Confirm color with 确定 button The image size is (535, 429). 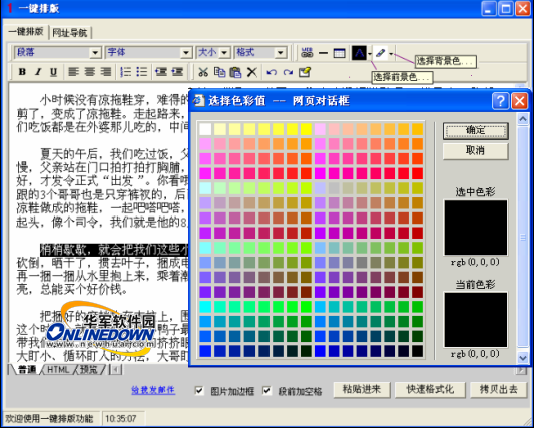tap(475, 131)
